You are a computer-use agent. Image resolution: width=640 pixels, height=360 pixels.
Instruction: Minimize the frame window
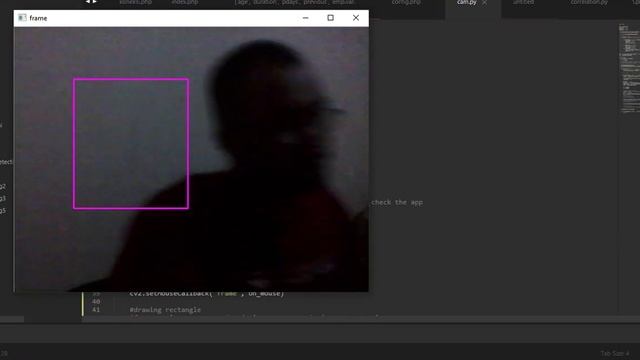pyautogui.click(x=305, y=18)
